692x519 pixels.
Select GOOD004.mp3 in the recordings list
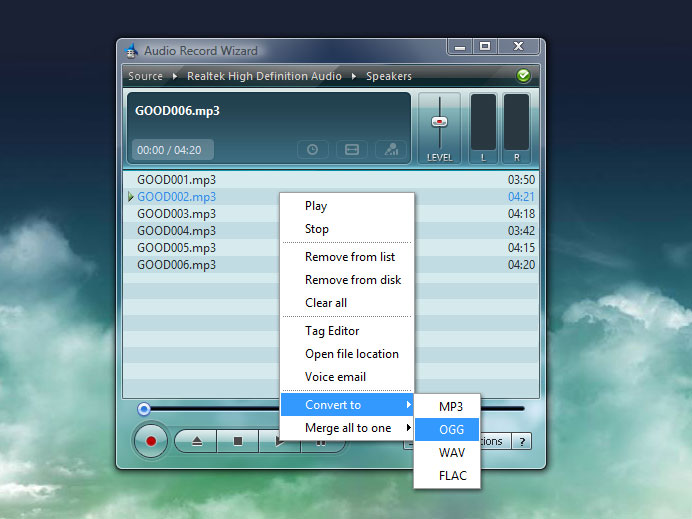coord(176,231)
